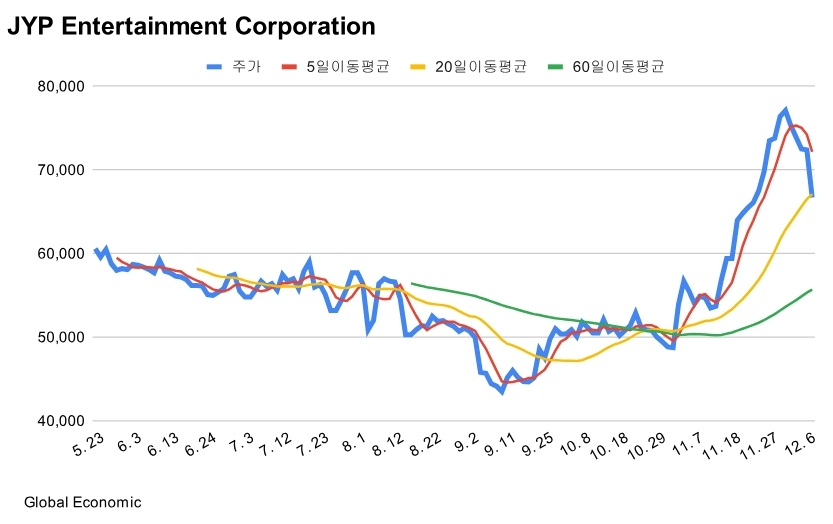Screen dimensions: 833x524
Task: Click the 40,000 y-axis label
Action: pos(61,421)
